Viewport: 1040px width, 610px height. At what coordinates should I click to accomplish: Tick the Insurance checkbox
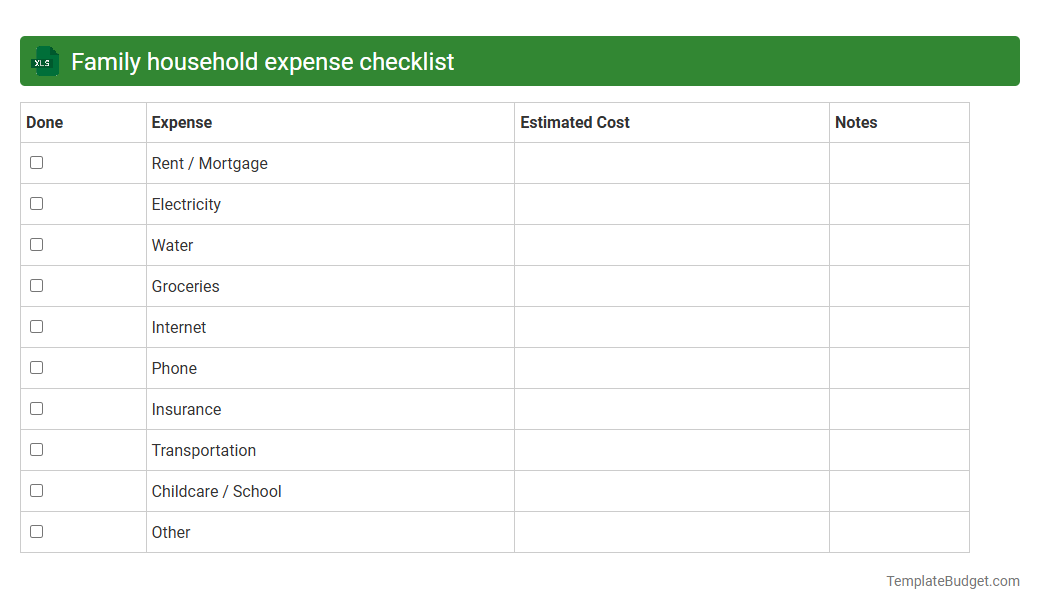click(x=36, y=407)
